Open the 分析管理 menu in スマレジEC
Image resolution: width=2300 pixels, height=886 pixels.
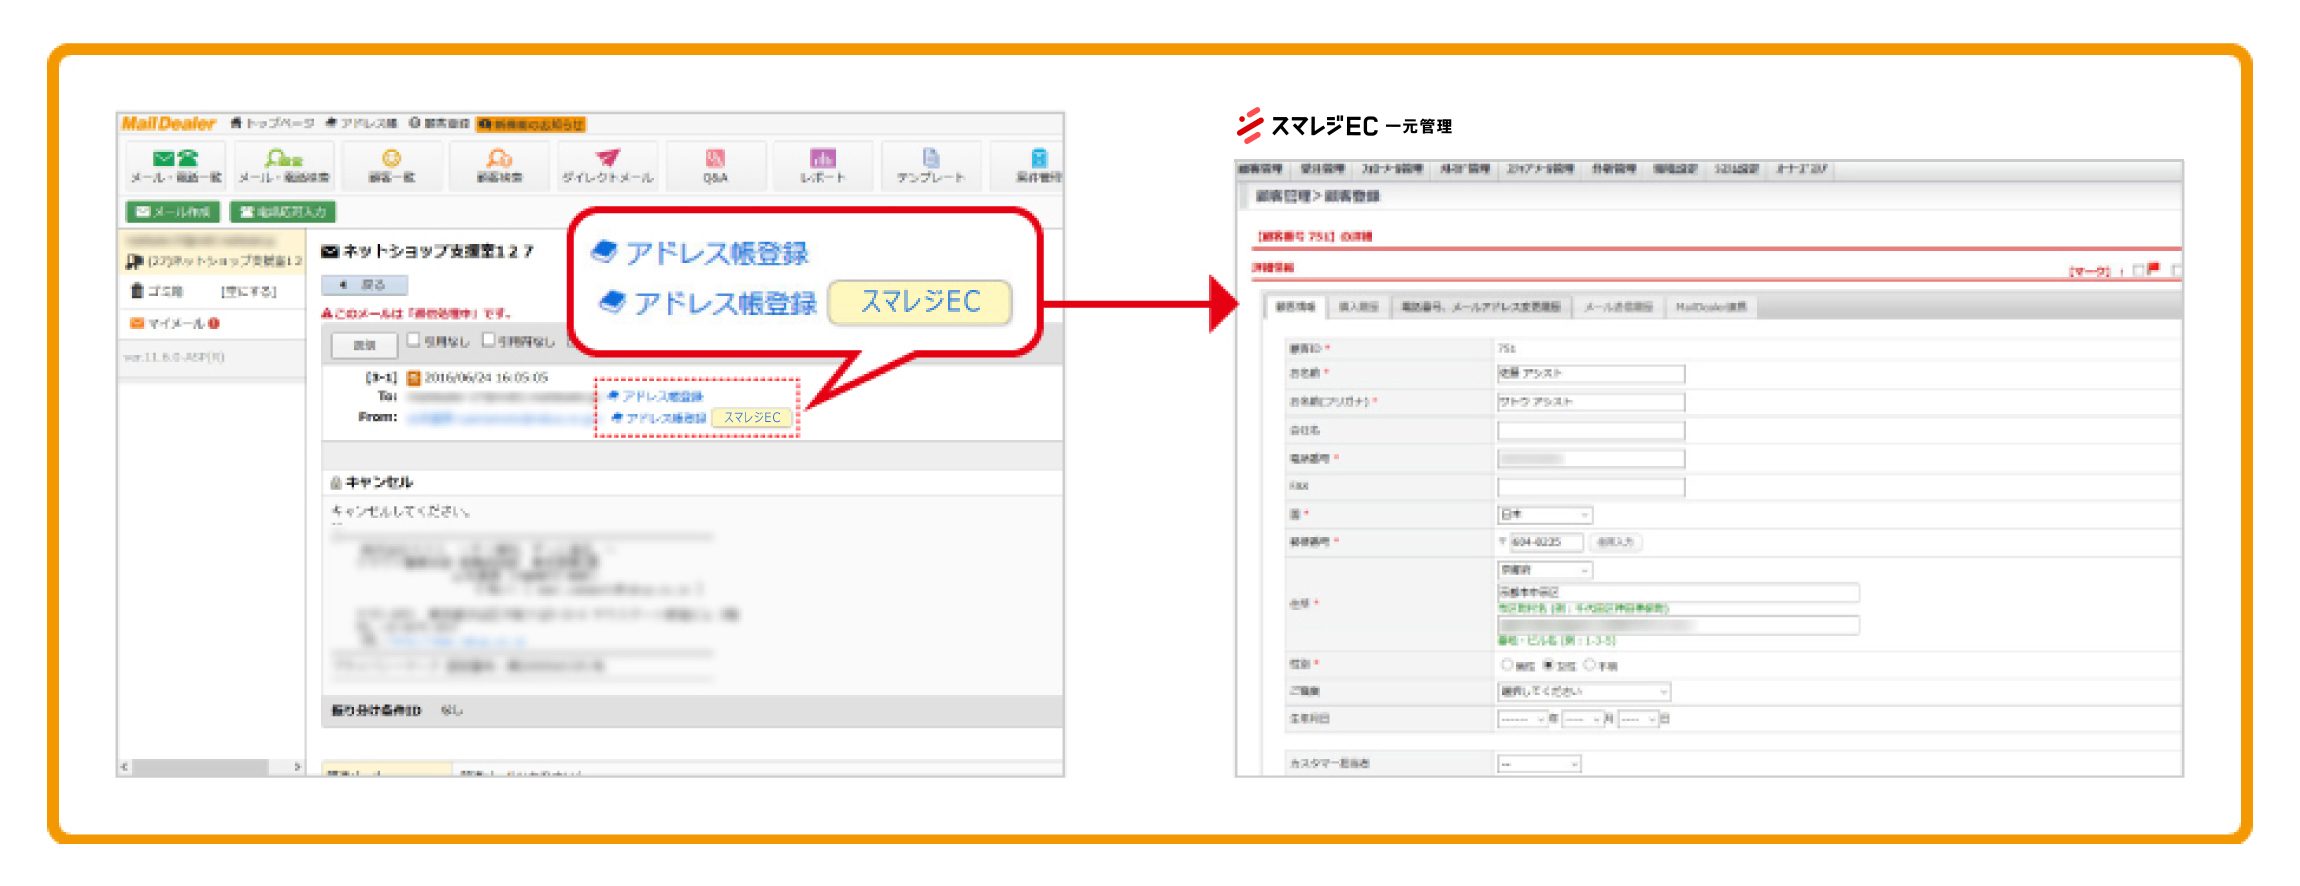click(1614, 169)
